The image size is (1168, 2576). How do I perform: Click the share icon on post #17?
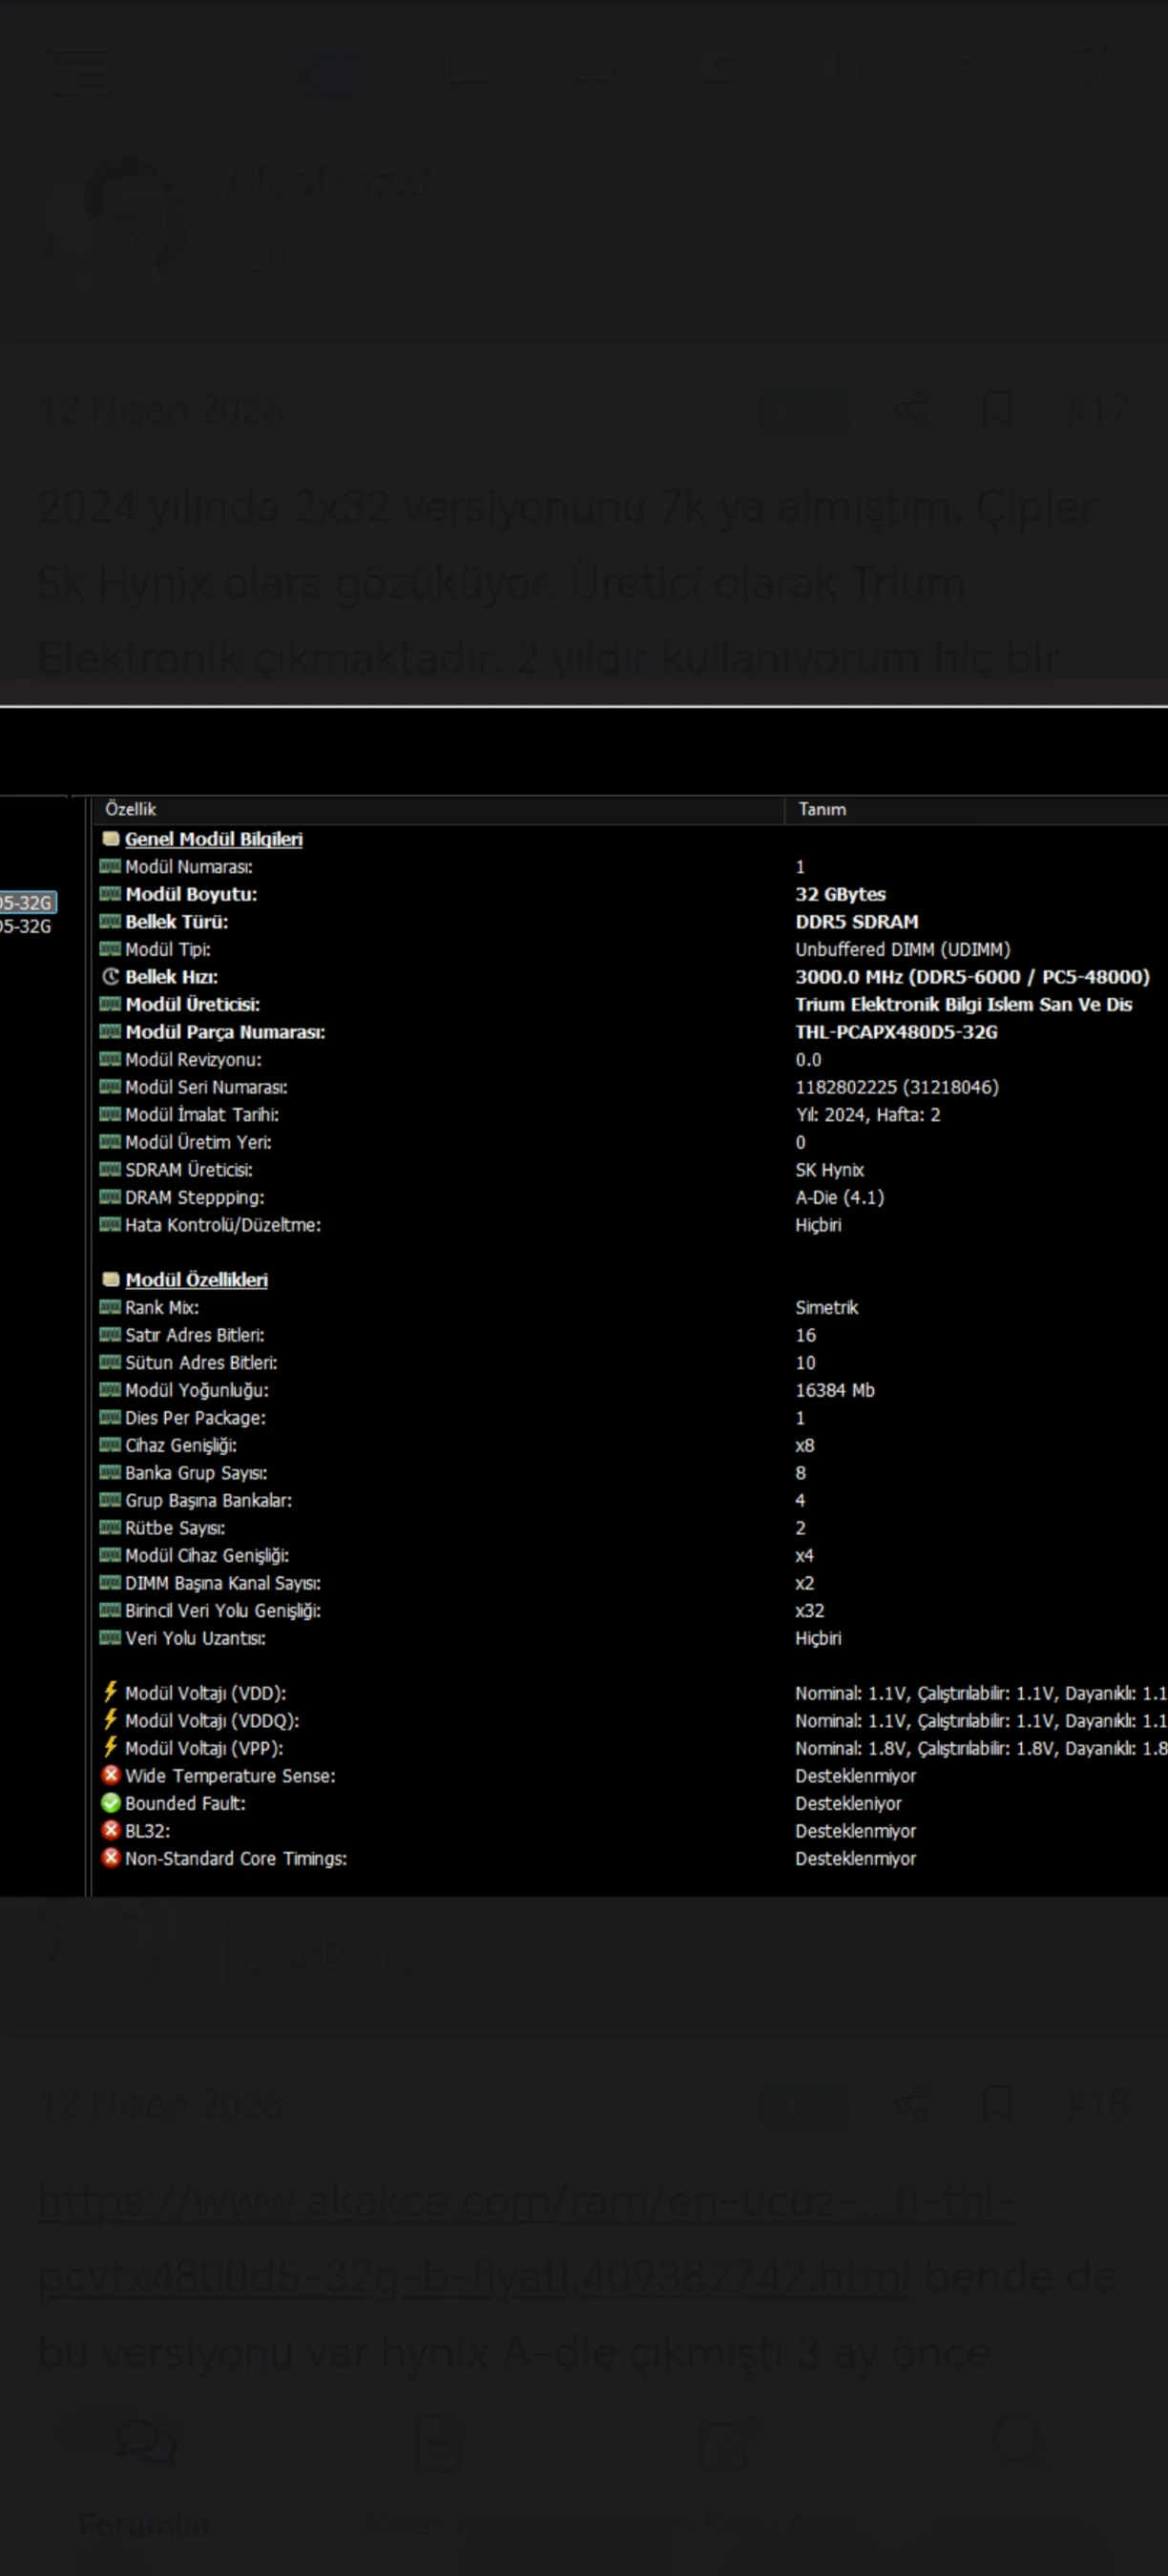click(x=910, y=410)
